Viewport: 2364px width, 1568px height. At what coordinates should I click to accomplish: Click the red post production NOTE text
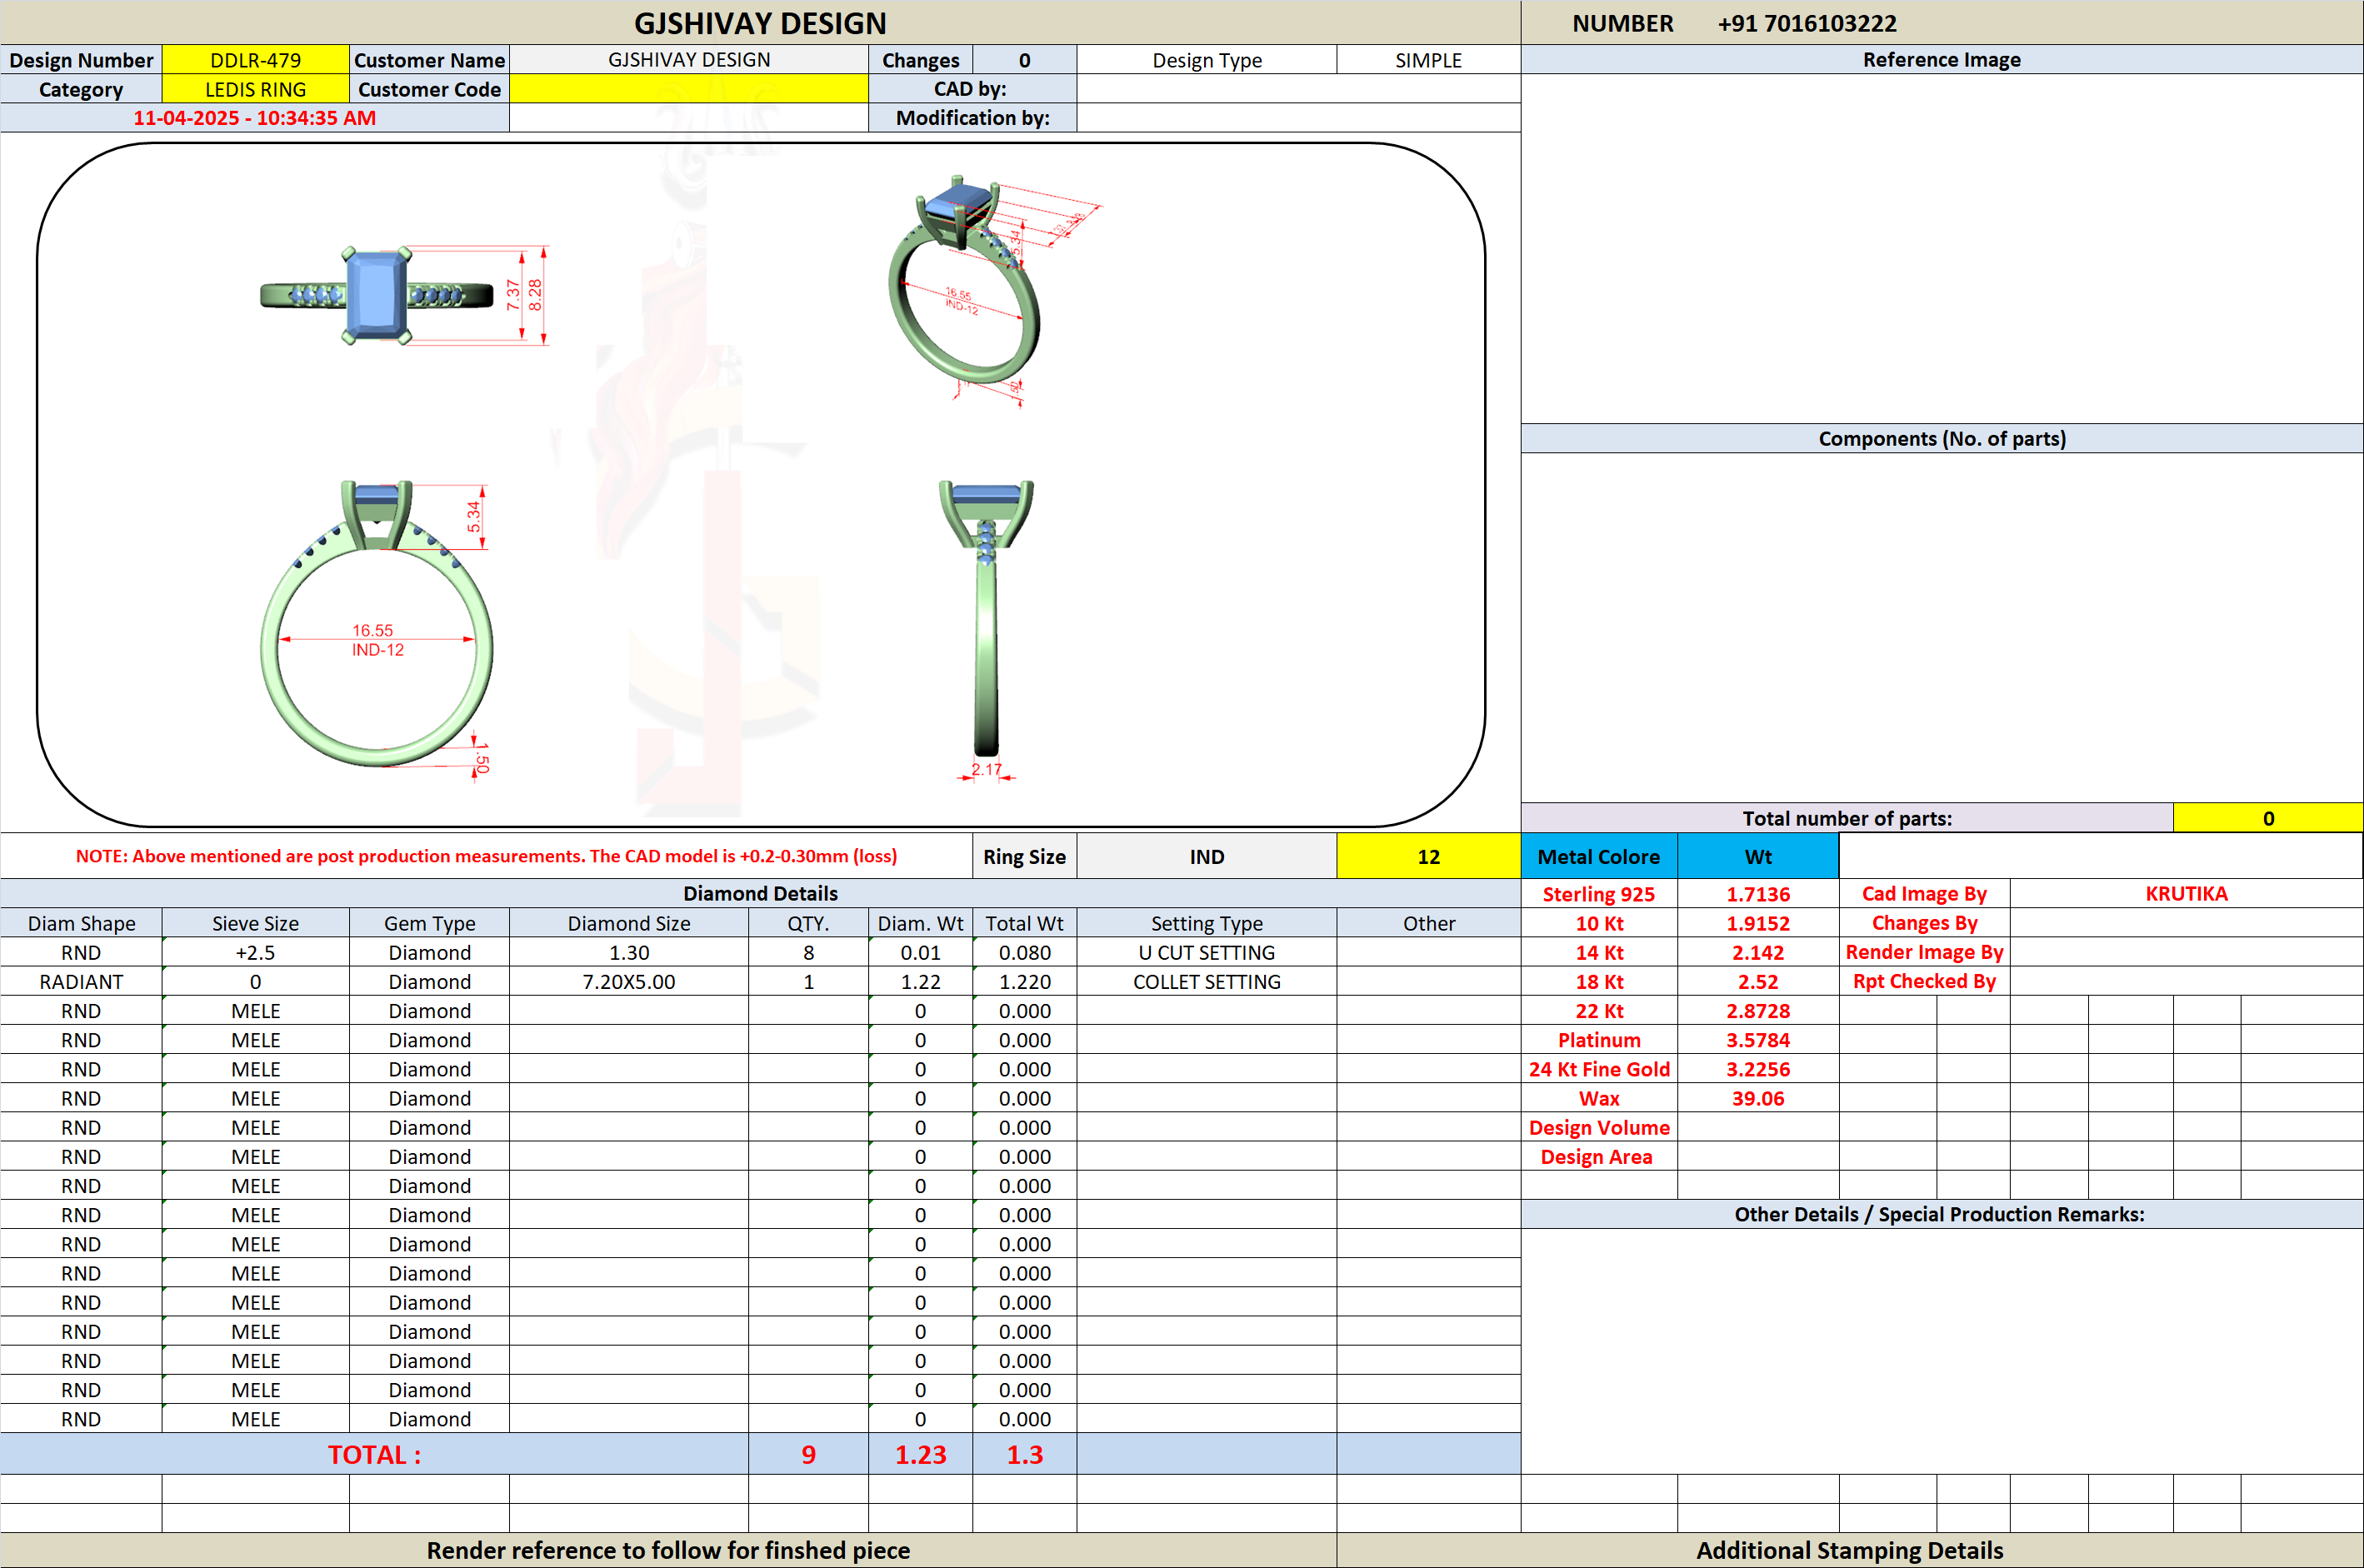tap(486, 856)
